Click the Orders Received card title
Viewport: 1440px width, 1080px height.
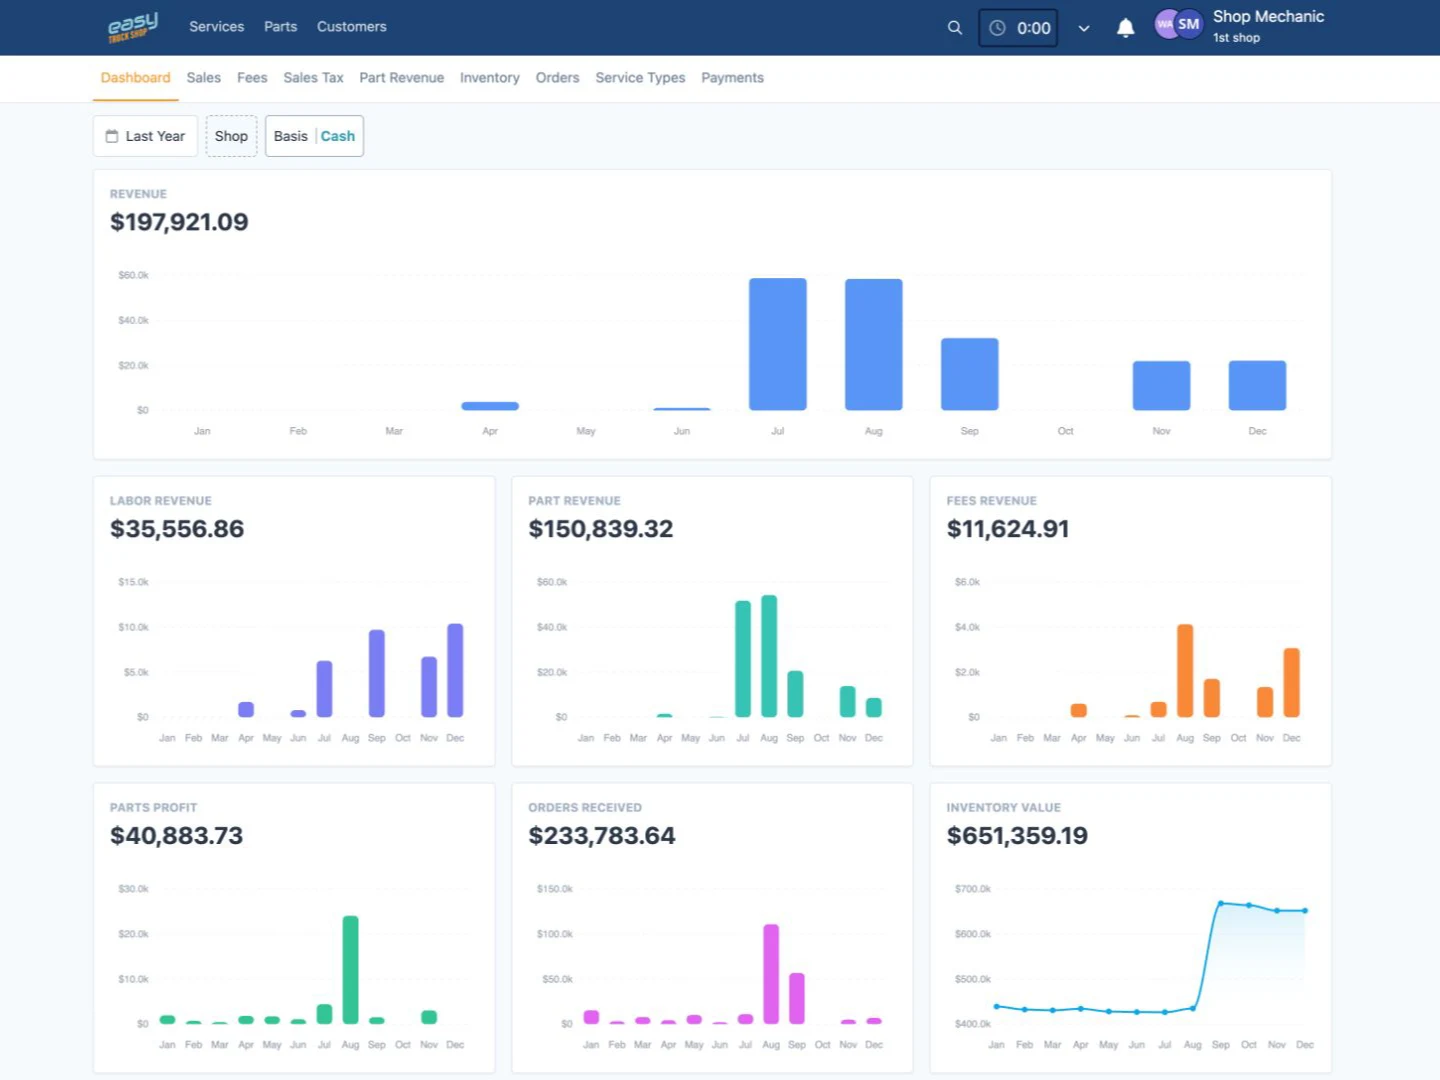pos(585,808)
